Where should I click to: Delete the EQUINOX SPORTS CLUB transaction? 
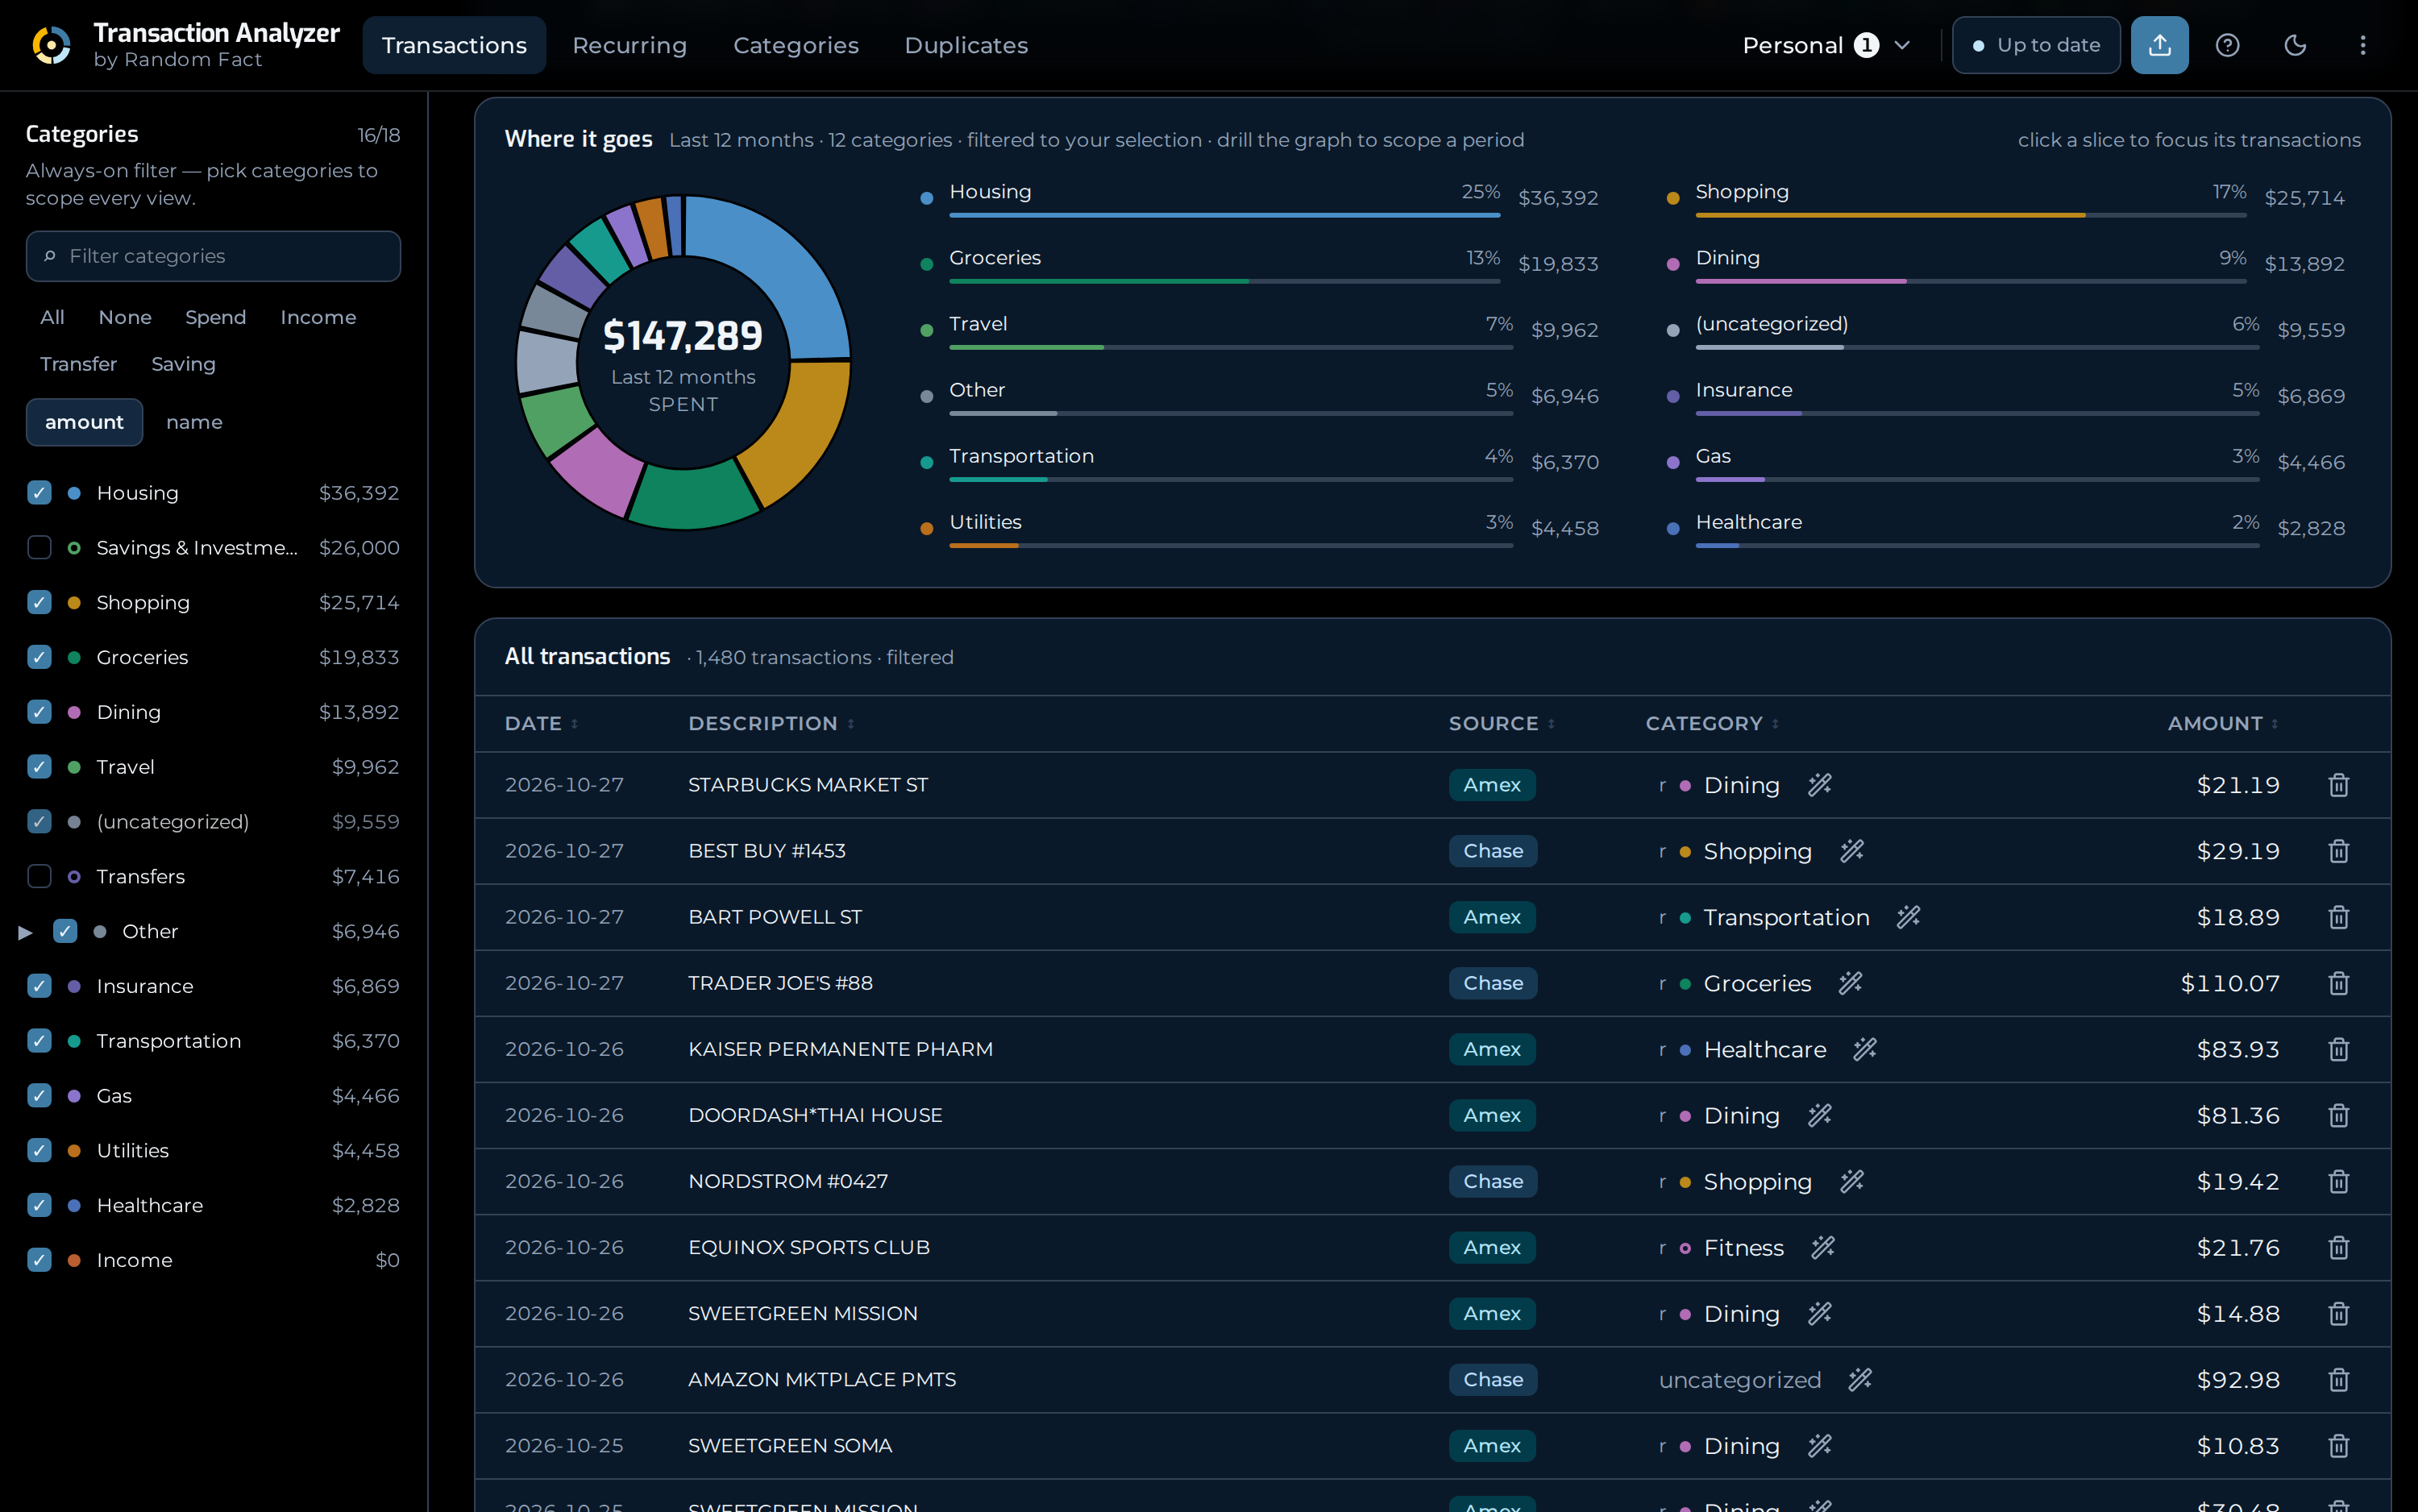pyautogui.click(x=2338, y=1247)
